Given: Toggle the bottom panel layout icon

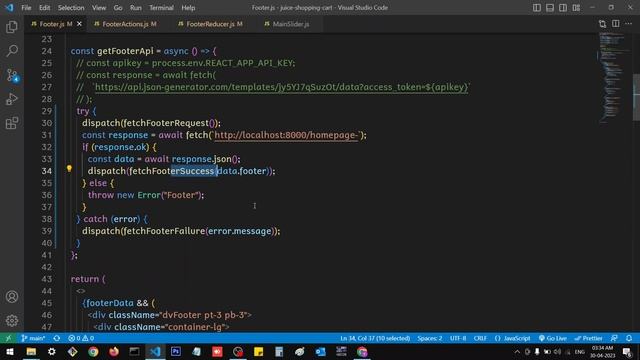Looking at the screenshot, I should pos(550,8).
